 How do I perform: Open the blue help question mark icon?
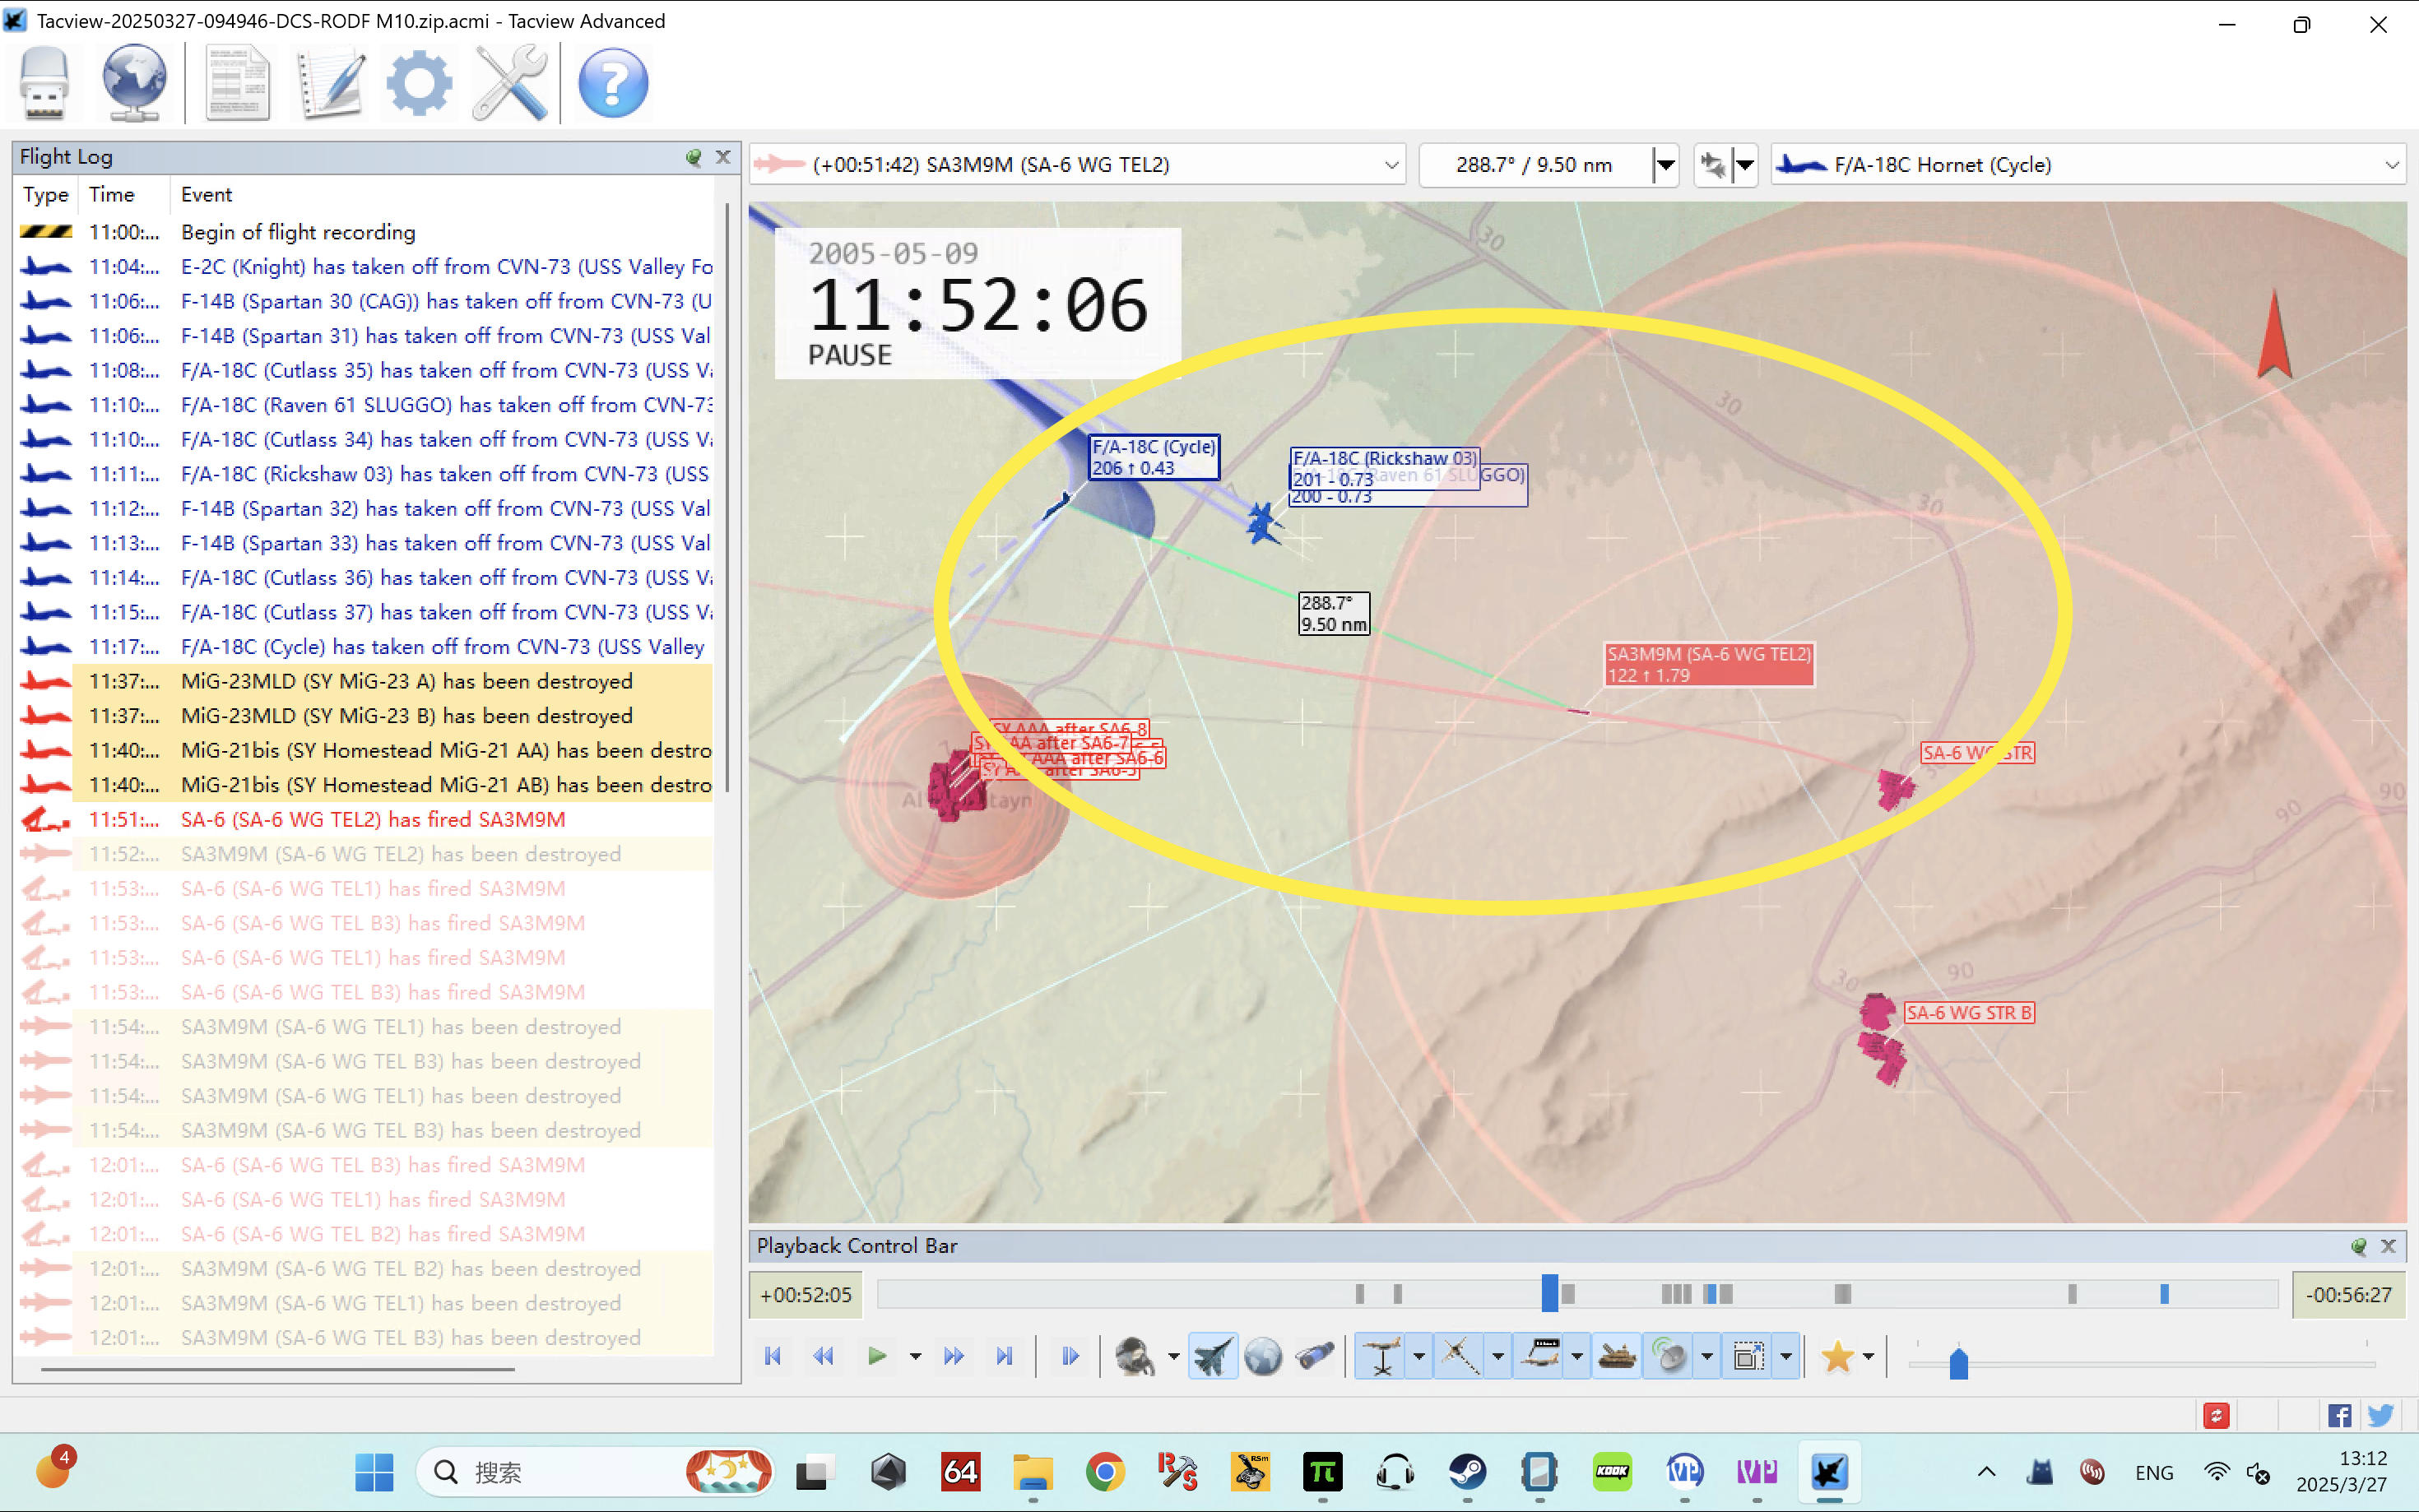613,83
